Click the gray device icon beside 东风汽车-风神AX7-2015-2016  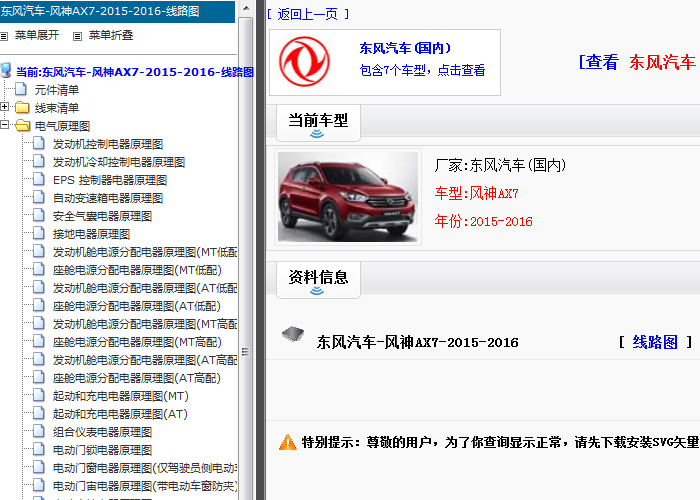click(x=293, y=334)
